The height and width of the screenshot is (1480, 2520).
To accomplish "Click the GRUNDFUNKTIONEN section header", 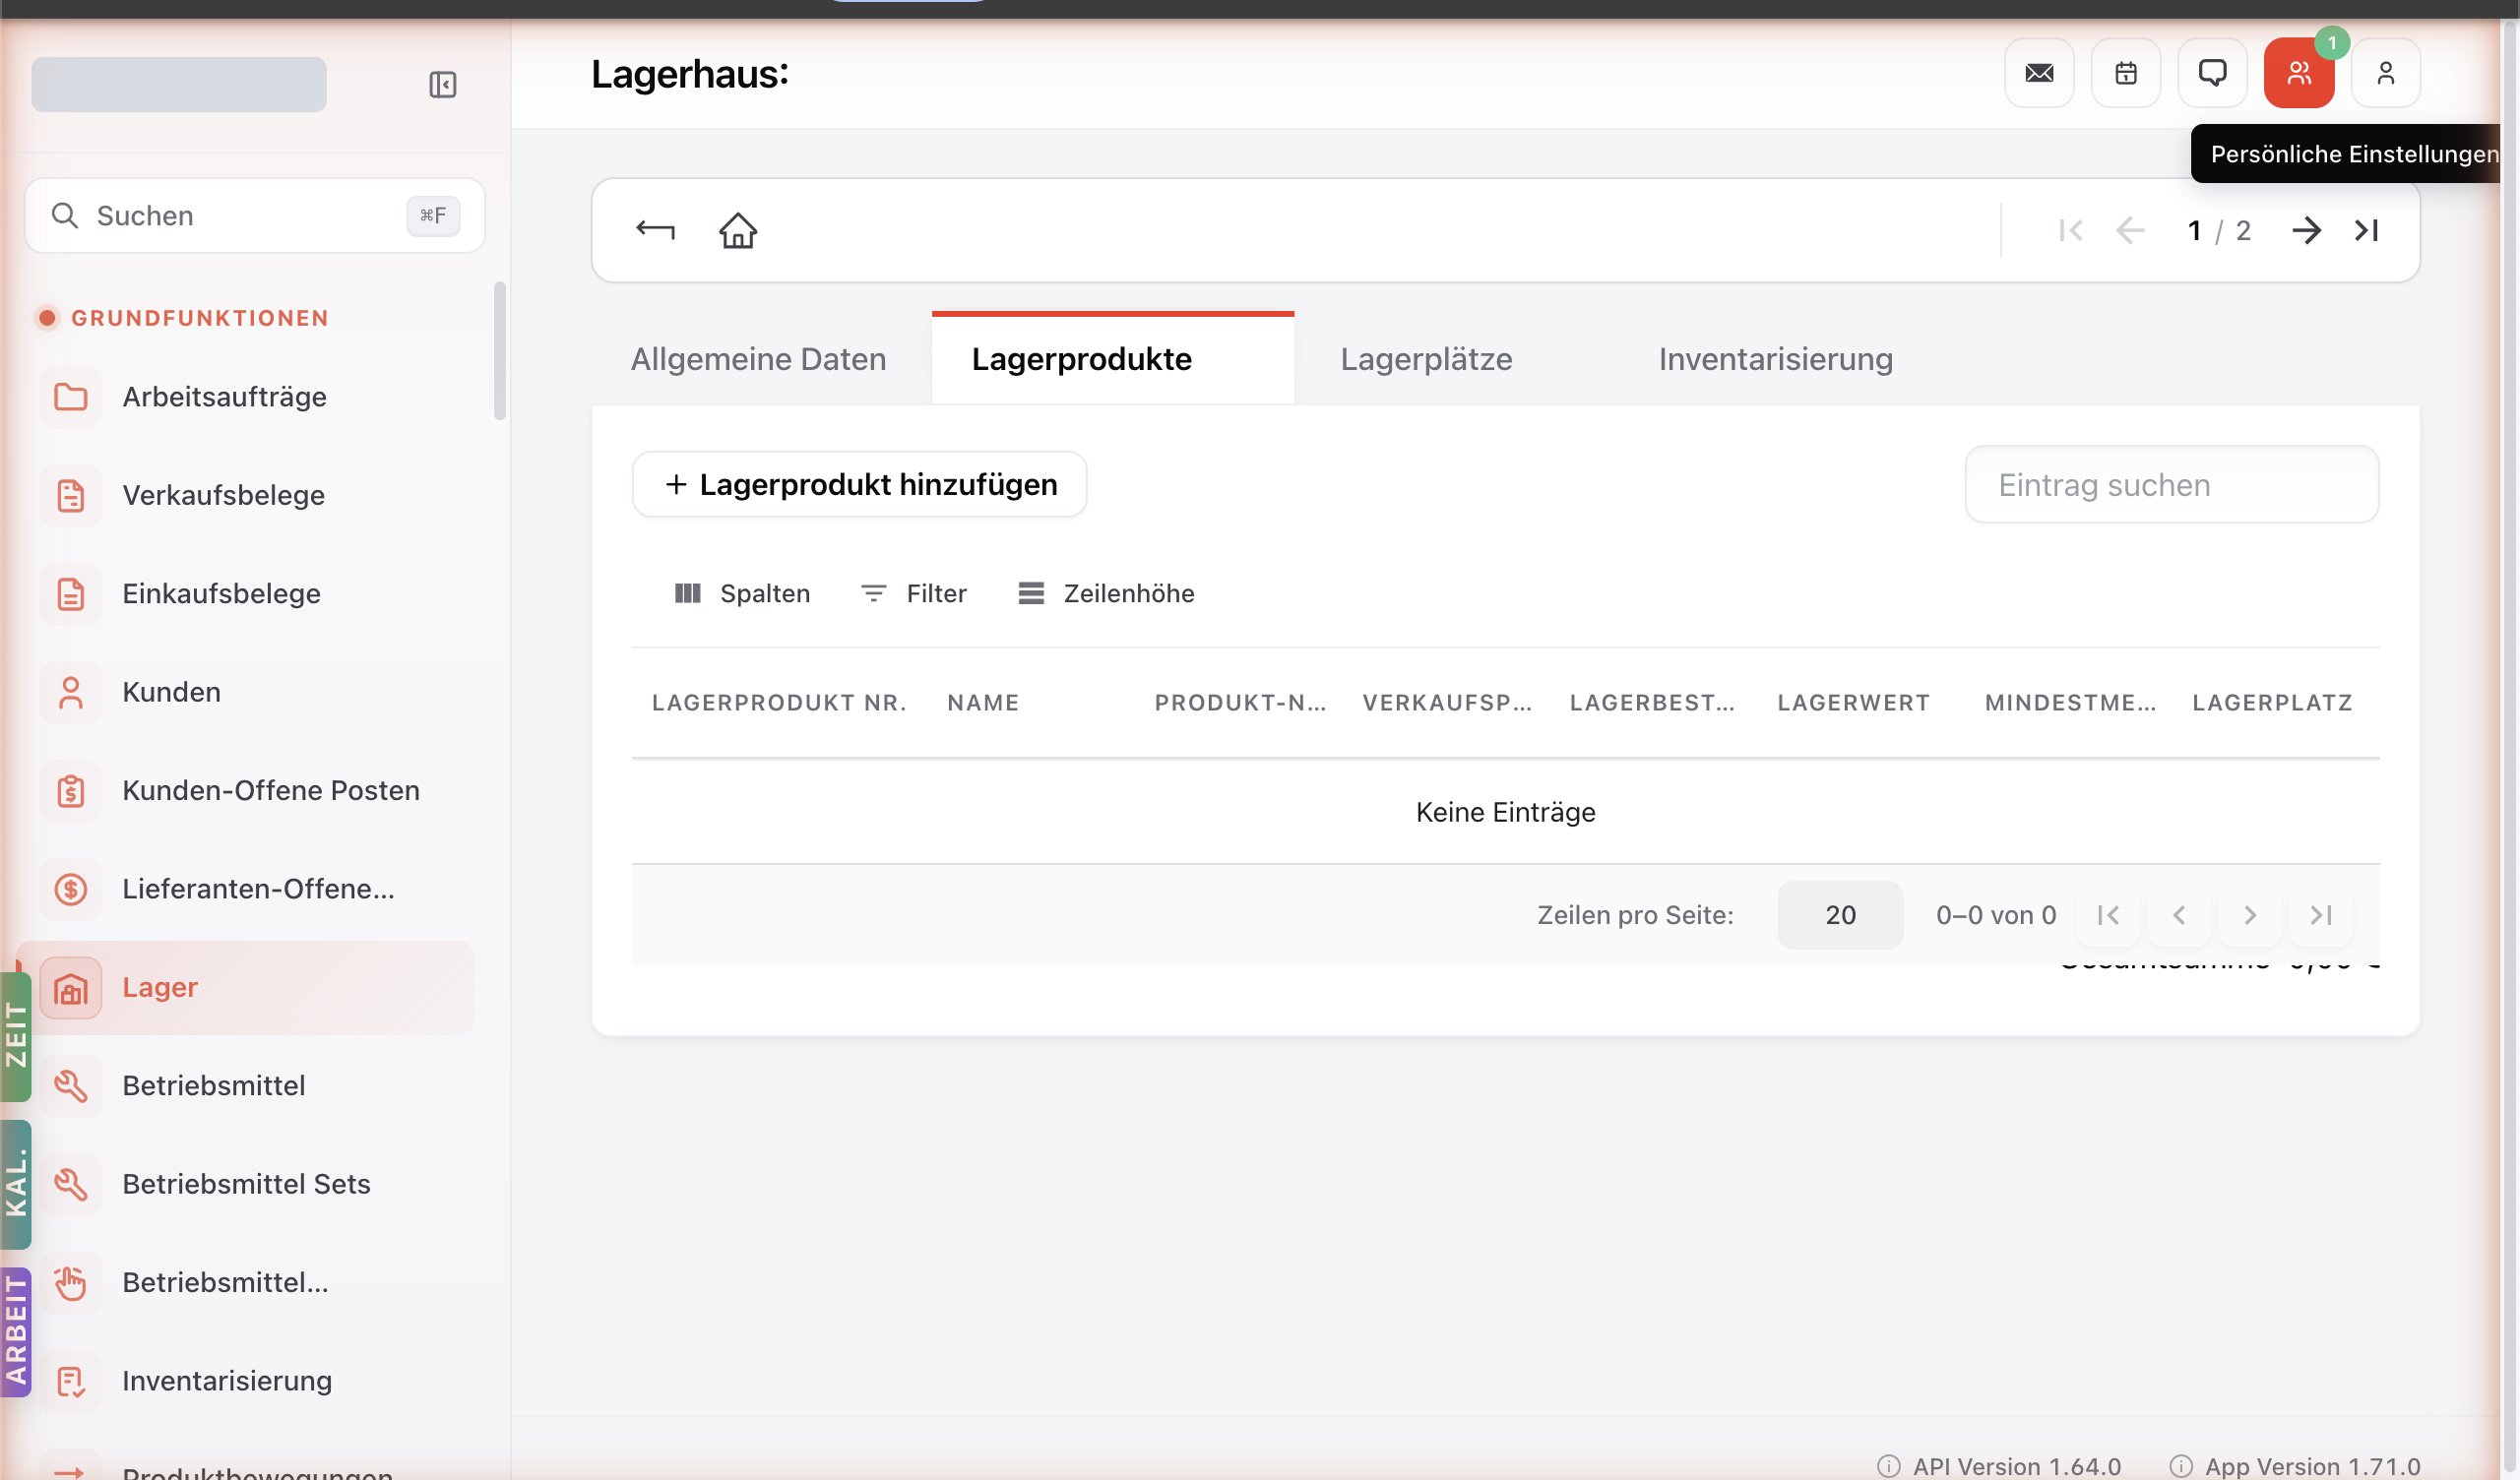I will [199, 318].
